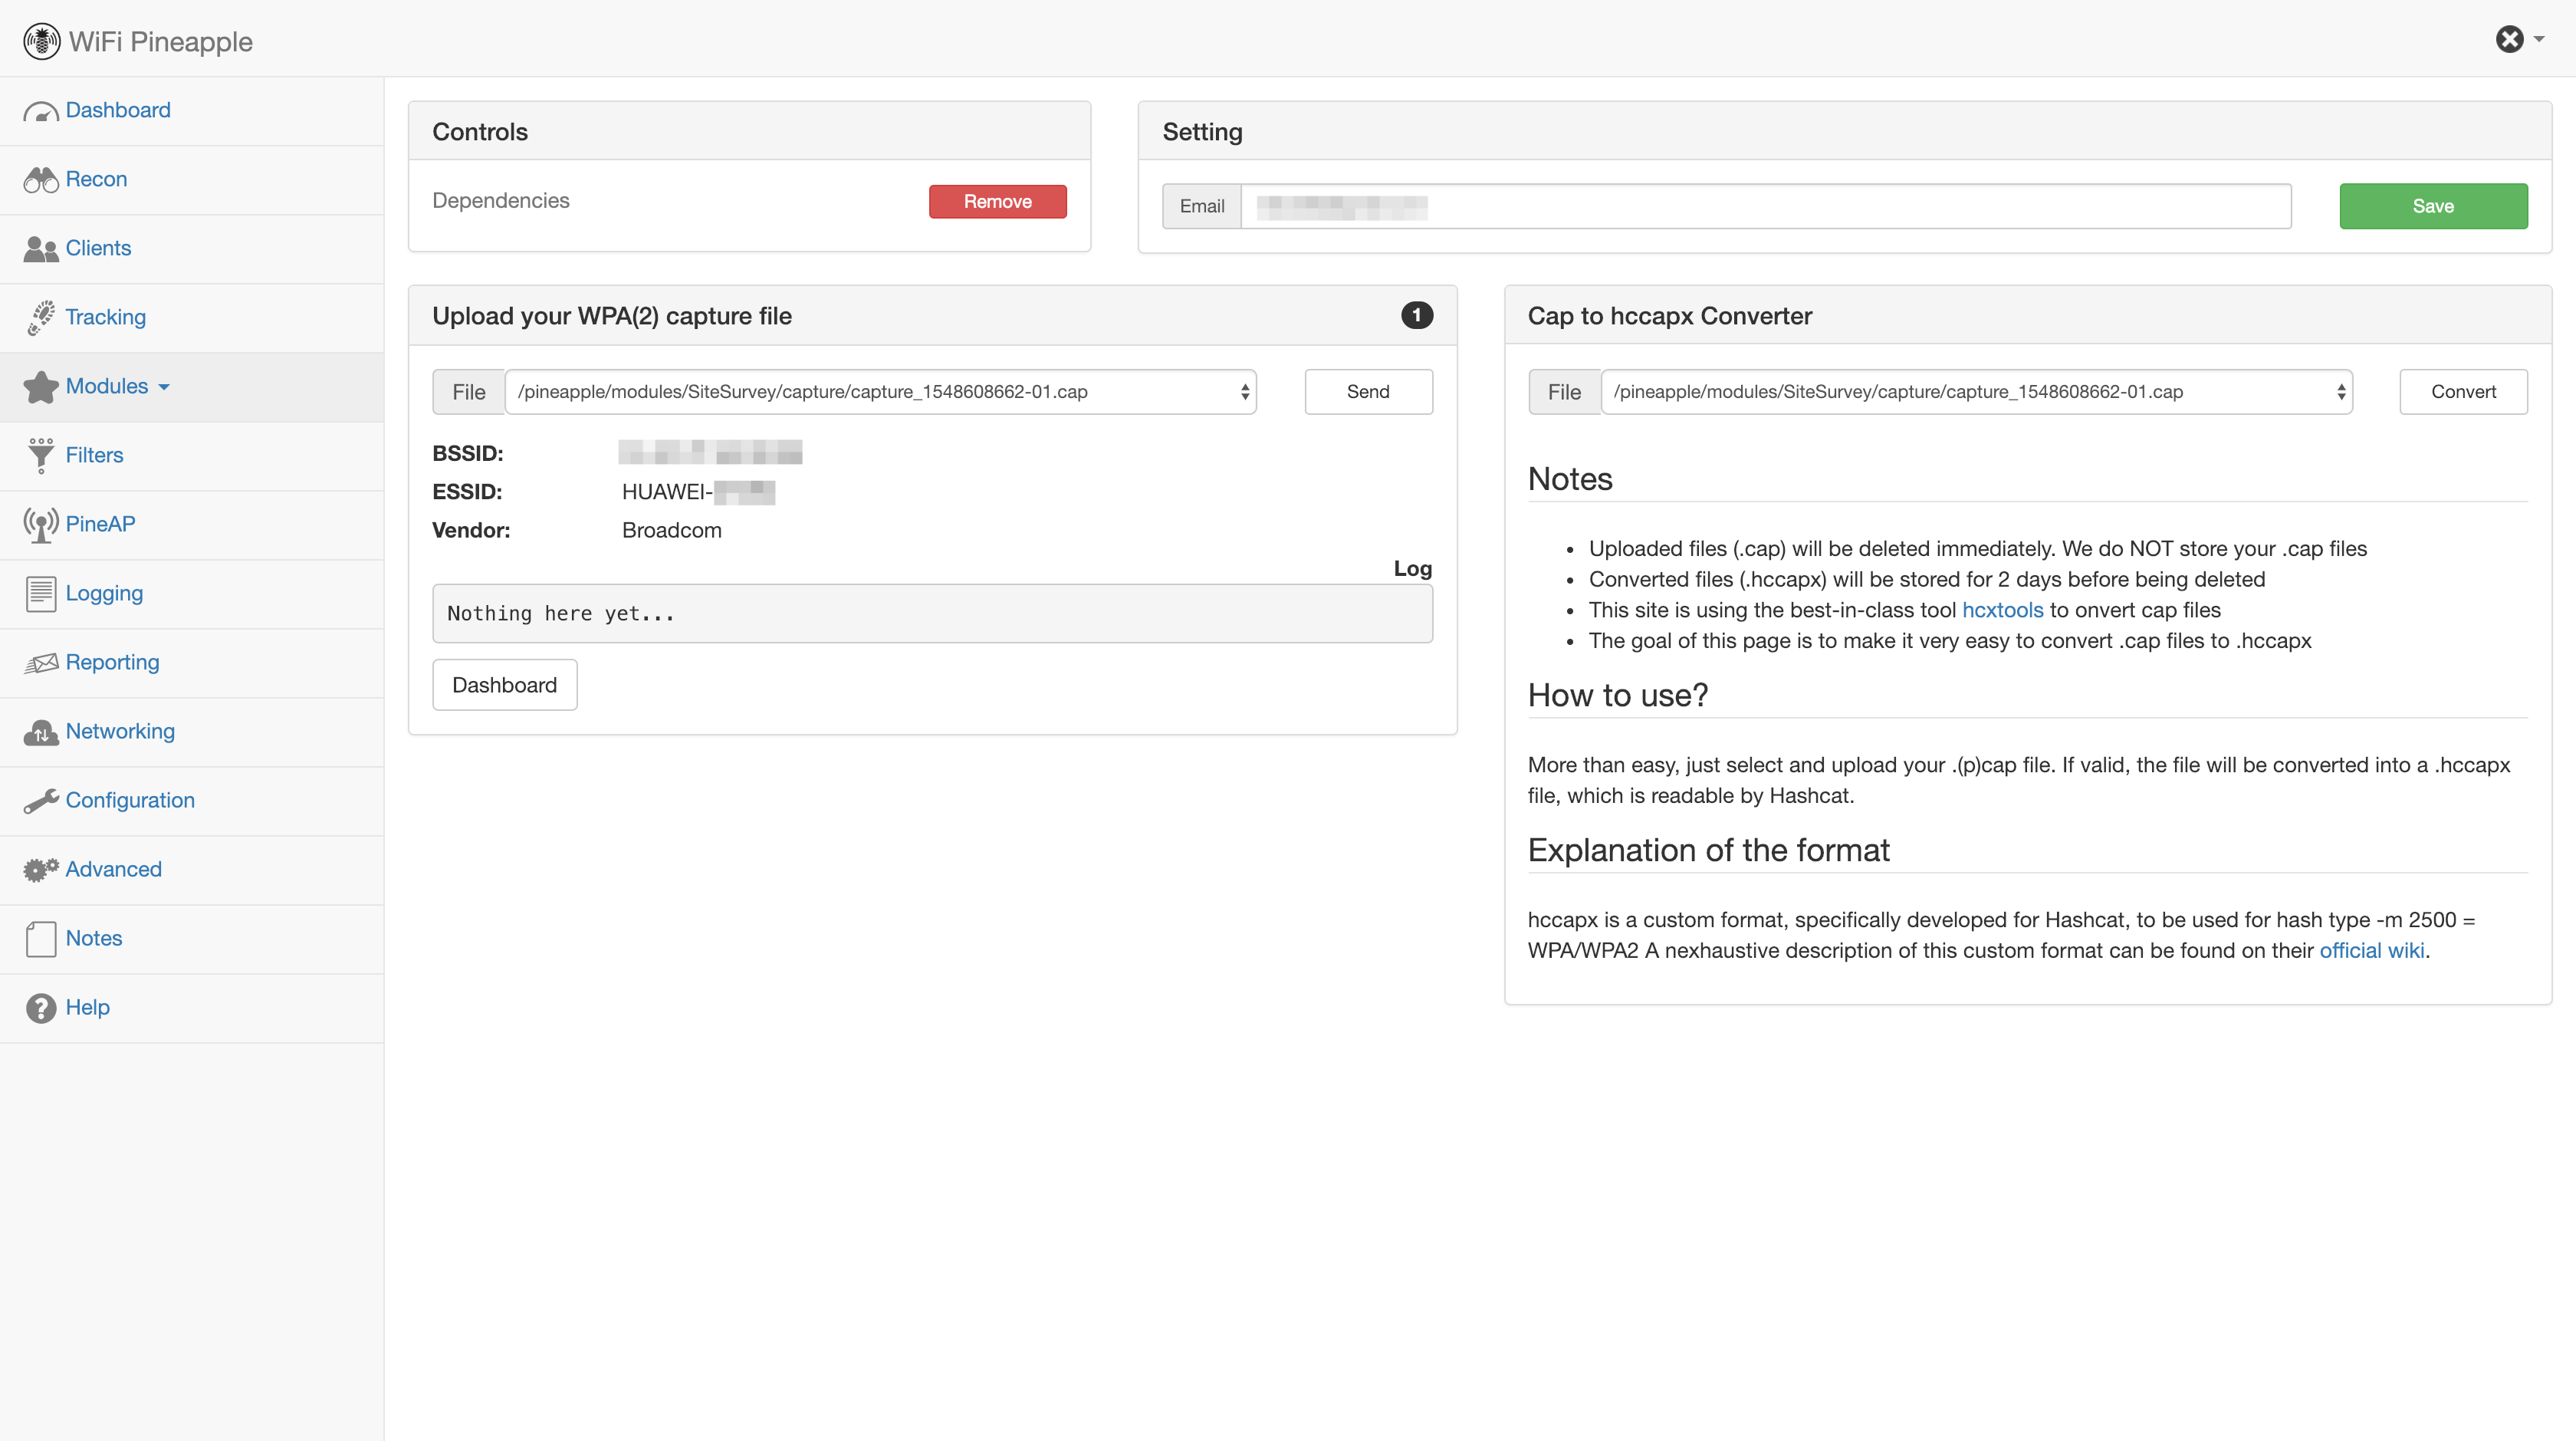
Task: Open the Clients page
Action: click(98, 248)
